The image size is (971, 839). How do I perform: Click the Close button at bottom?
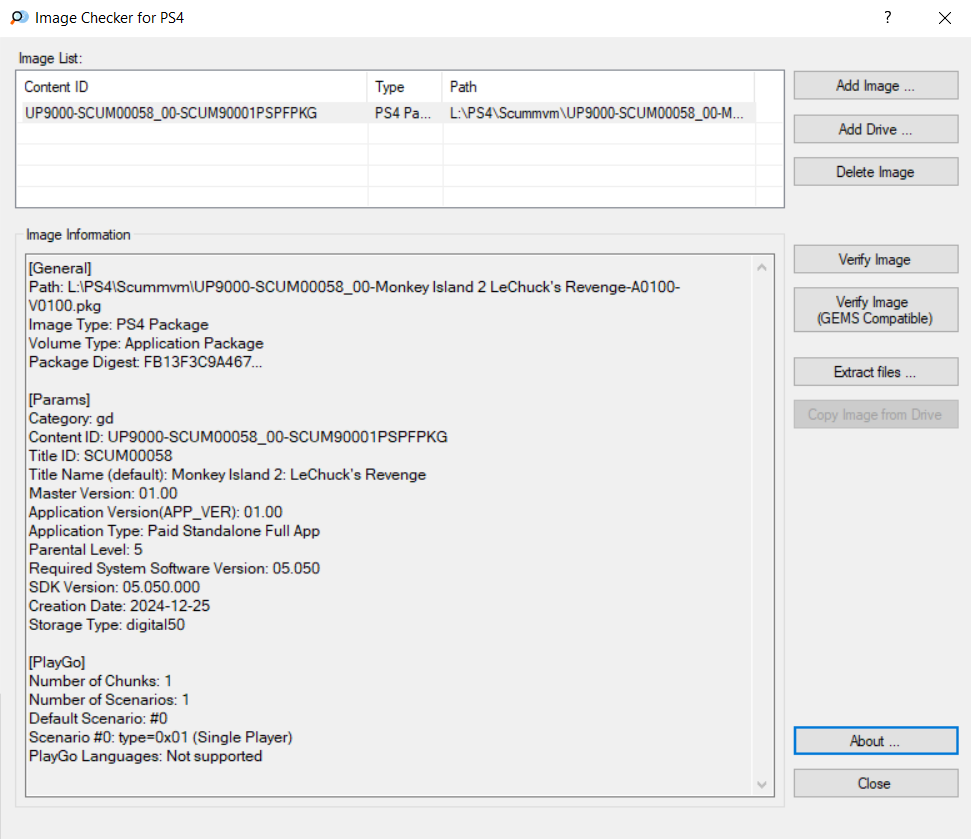[876, 783]
